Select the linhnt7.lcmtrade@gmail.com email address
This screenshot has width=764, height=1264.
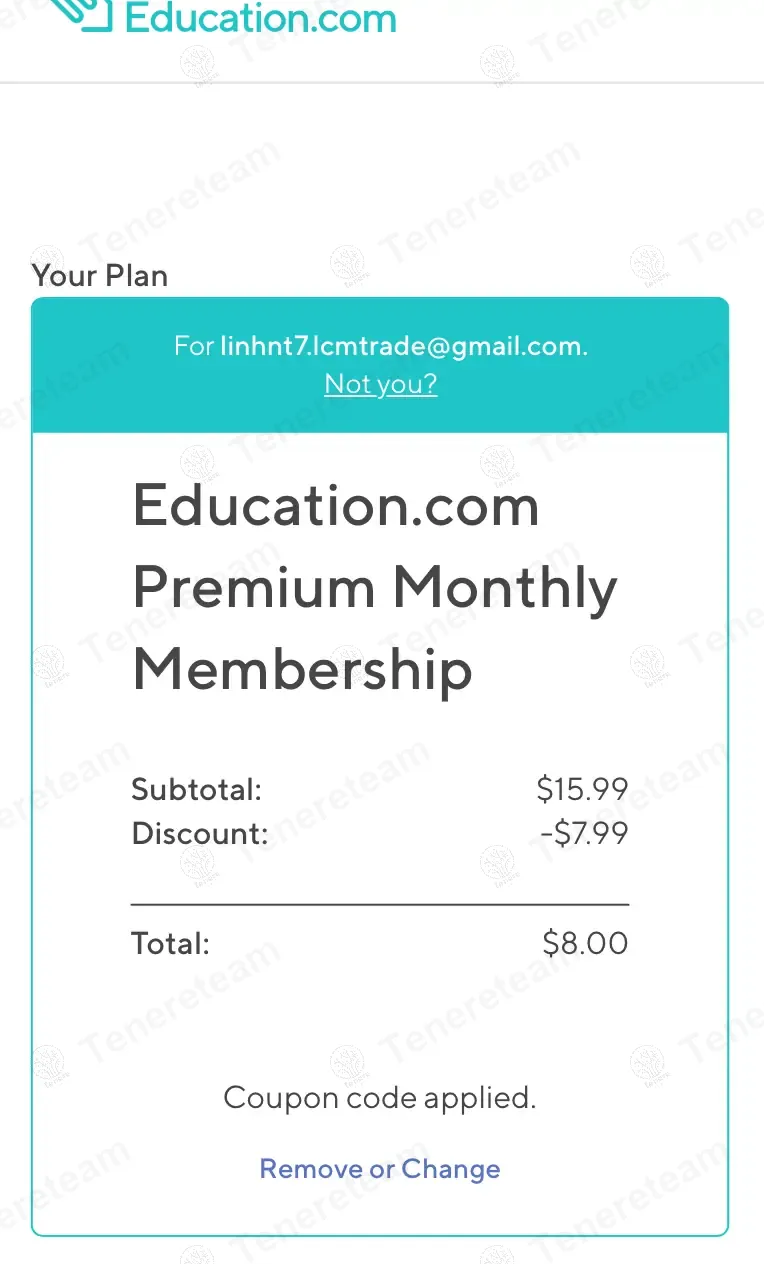tap(402, 347)
